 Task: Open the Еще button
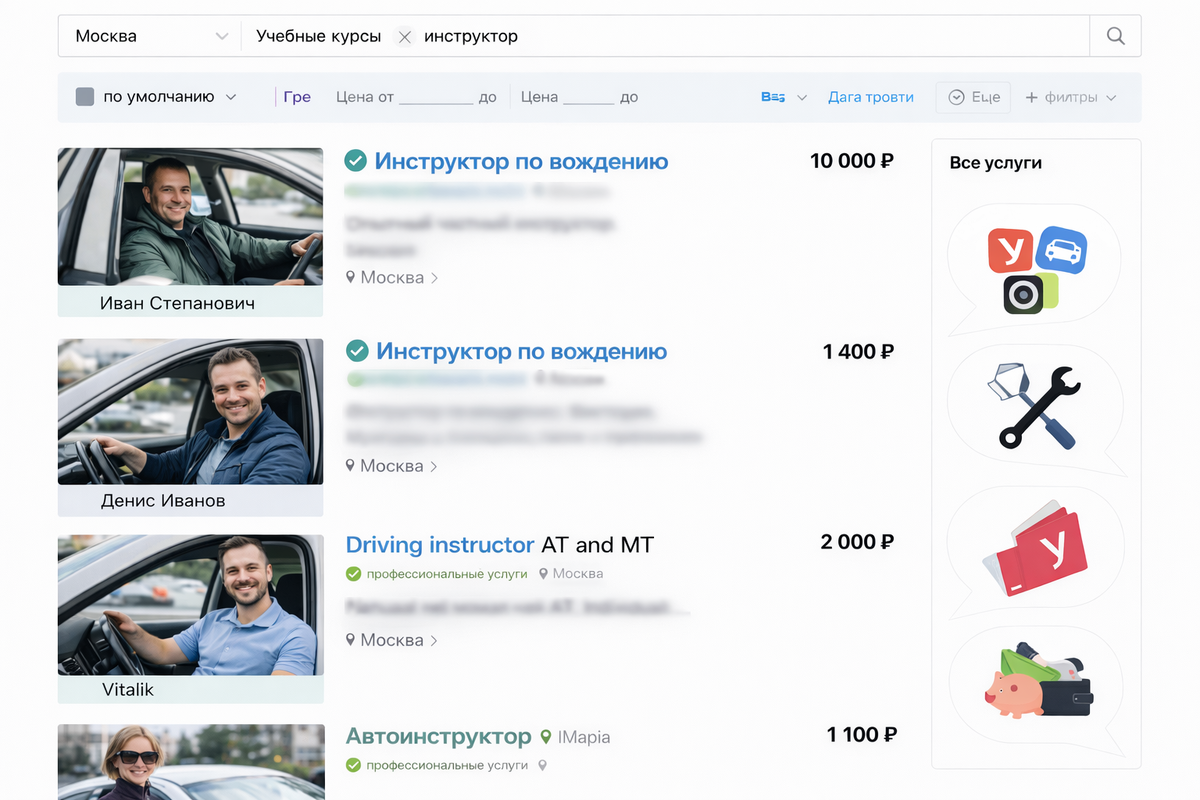(973, 97)
